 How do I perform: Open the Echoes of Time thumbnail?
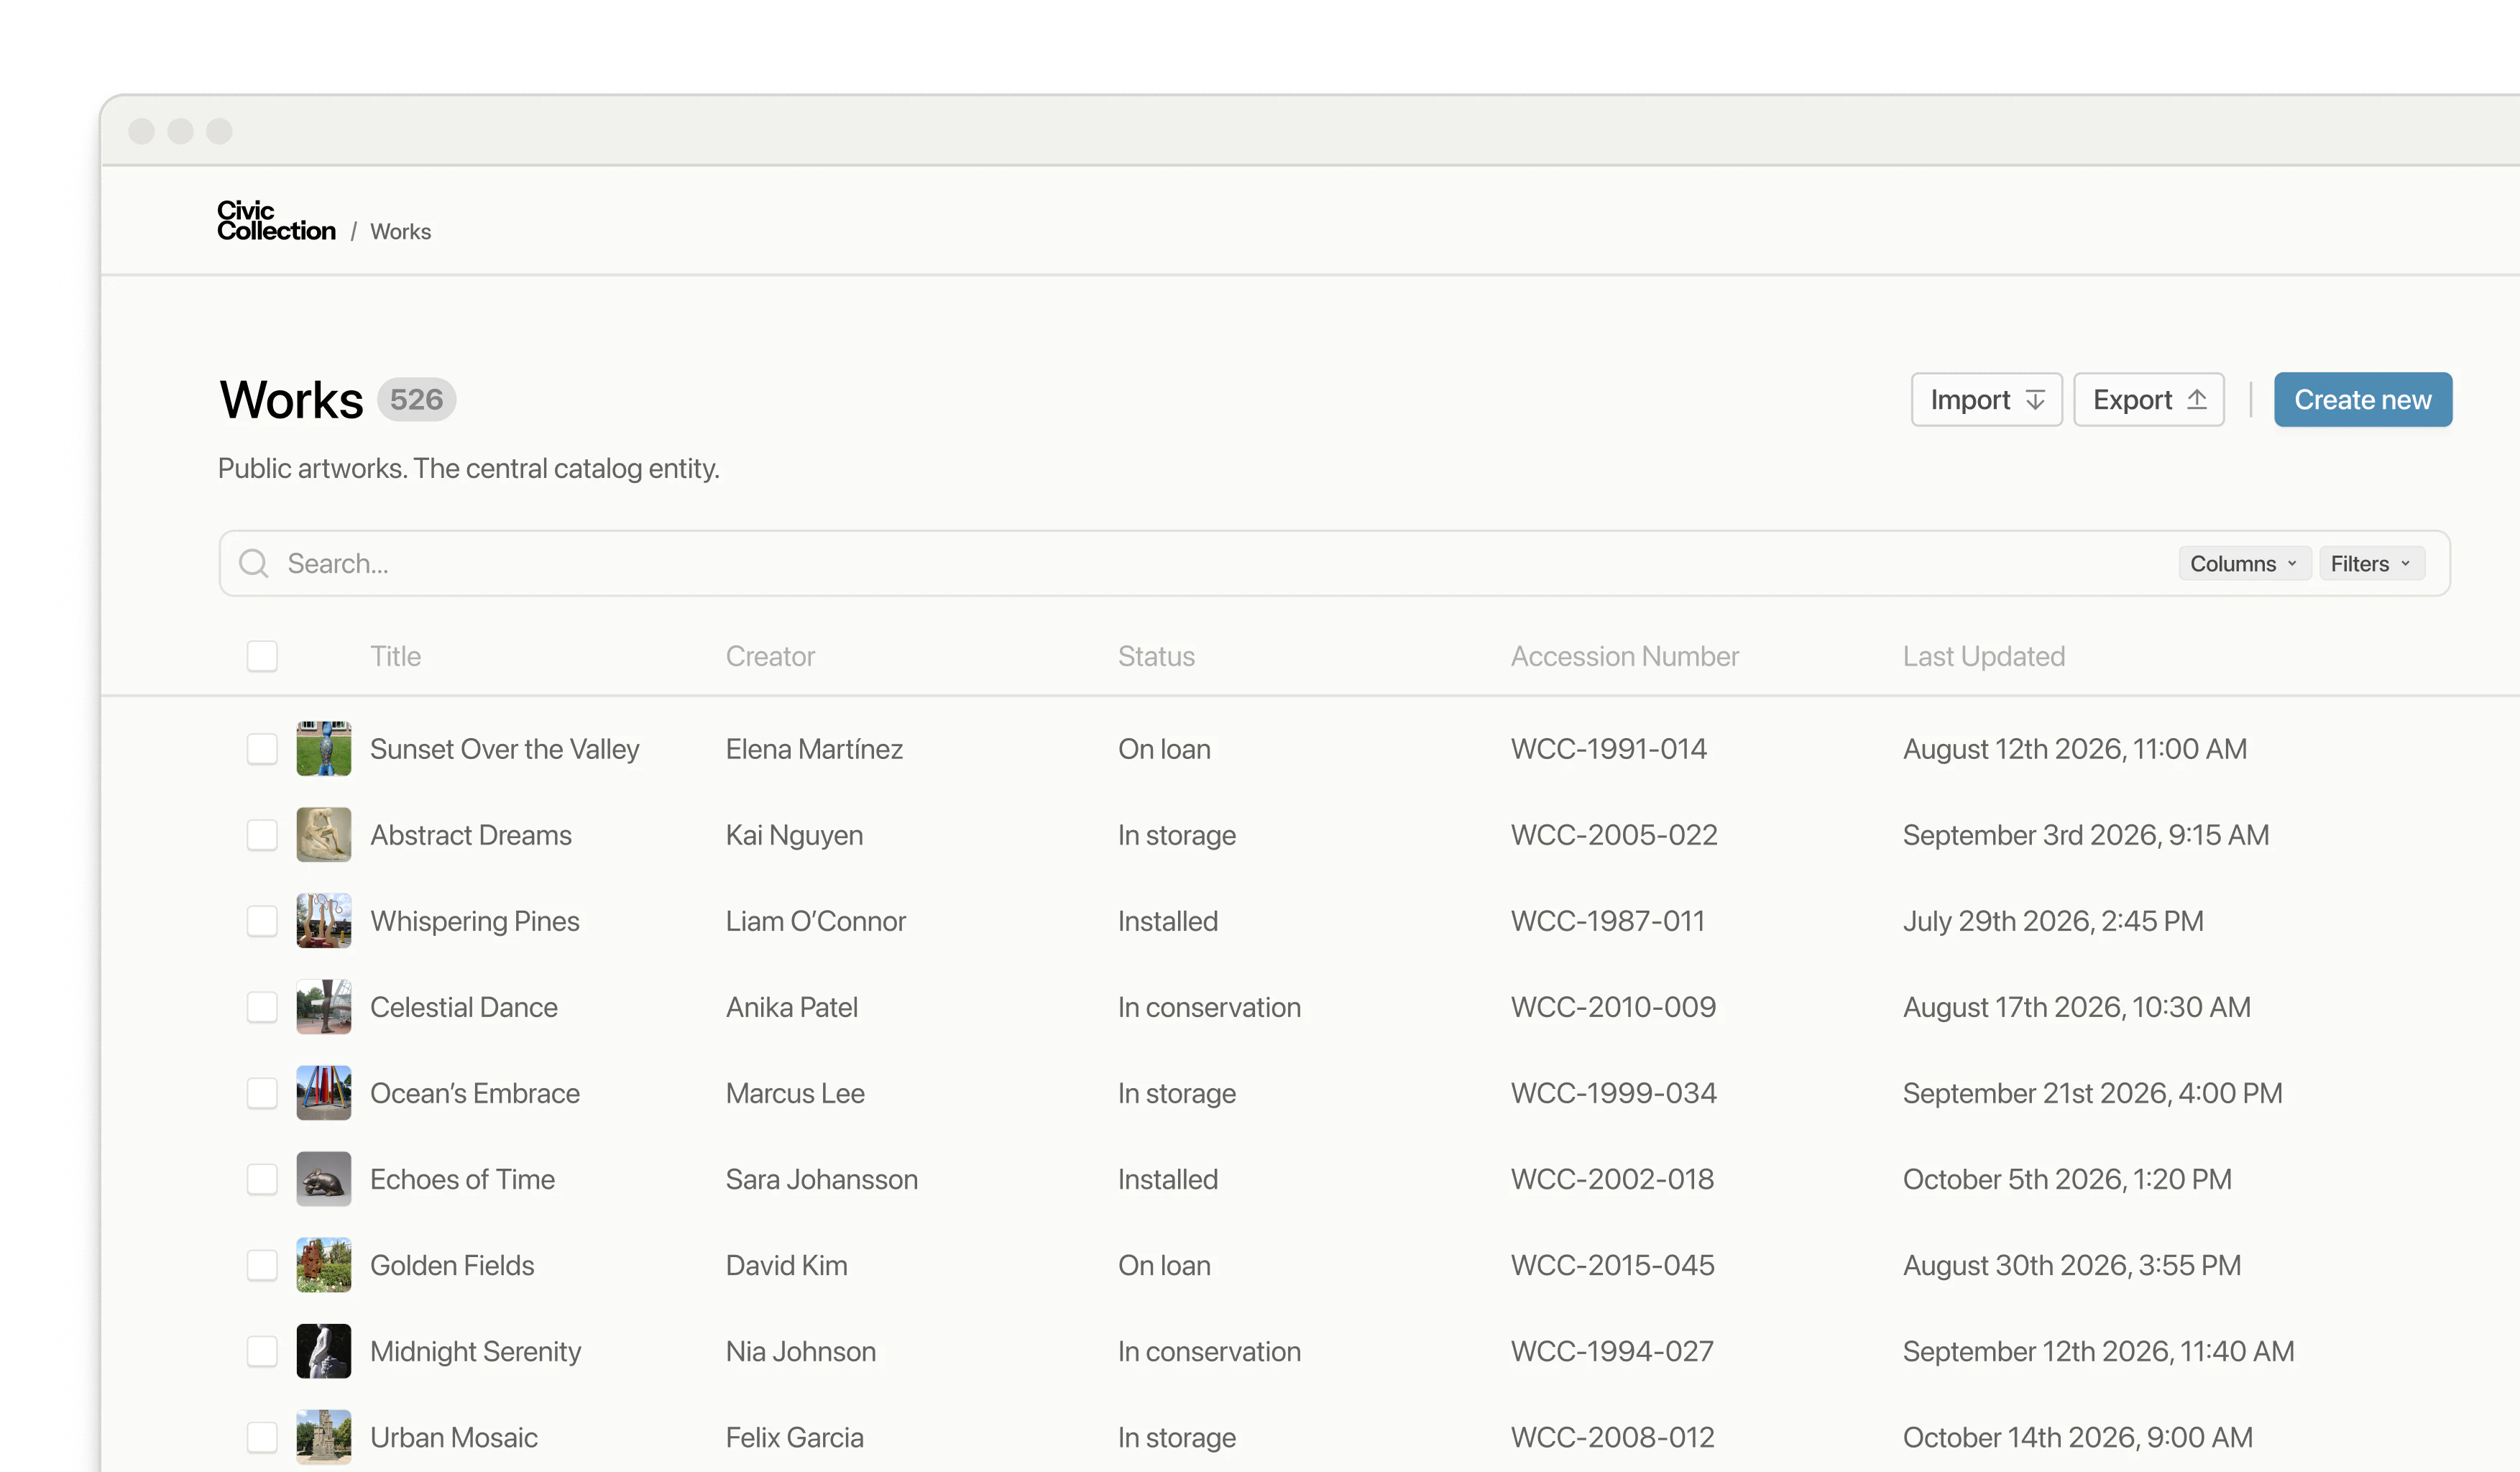pos(324,1179)
